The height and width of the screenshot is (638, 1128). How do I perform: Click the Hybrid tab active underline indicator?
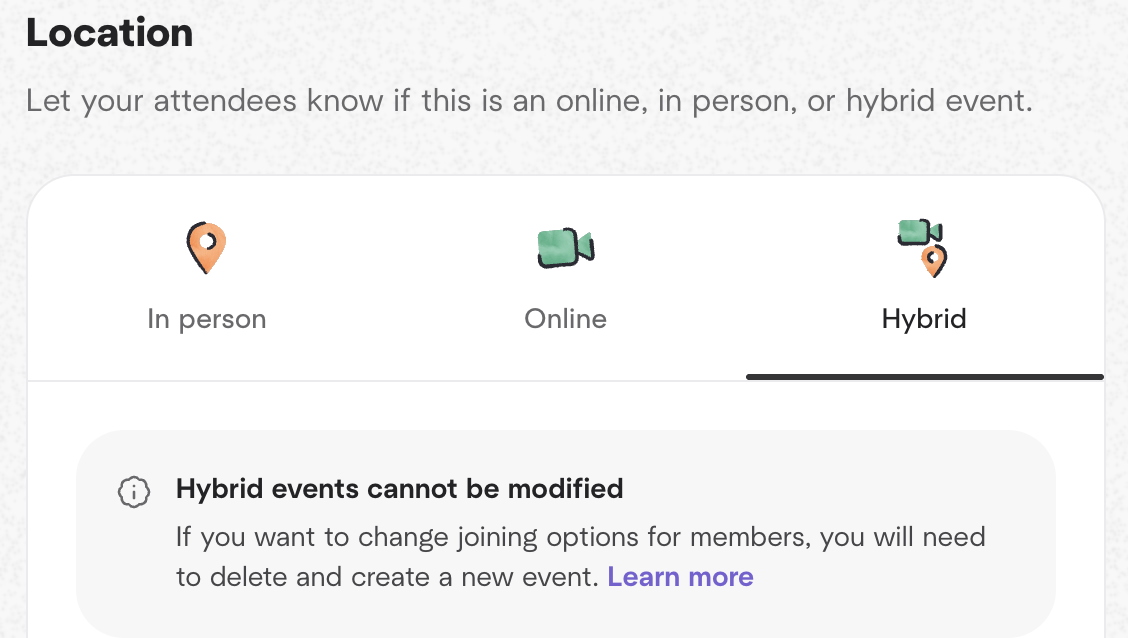coord(923,377)
